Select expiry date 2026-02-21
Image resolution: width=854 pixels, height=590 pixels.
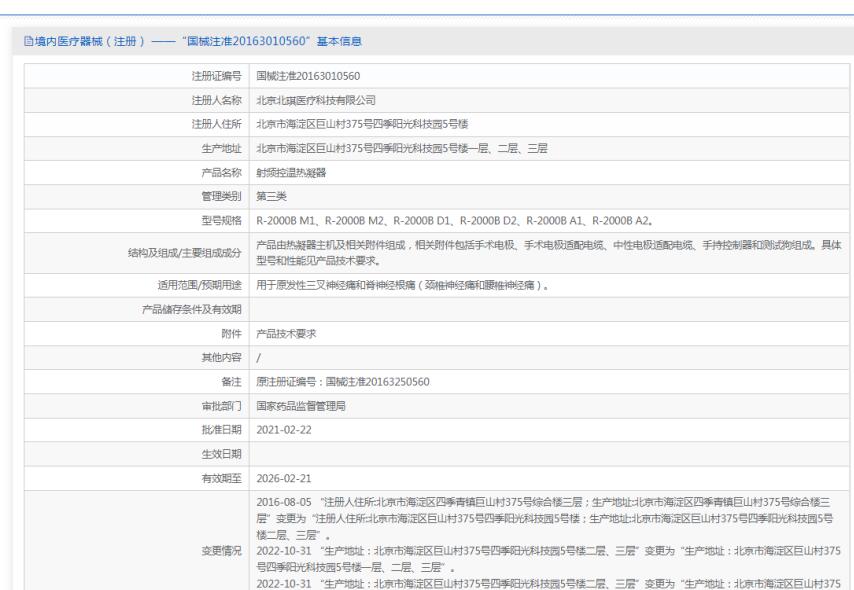[x=284, y=478]
